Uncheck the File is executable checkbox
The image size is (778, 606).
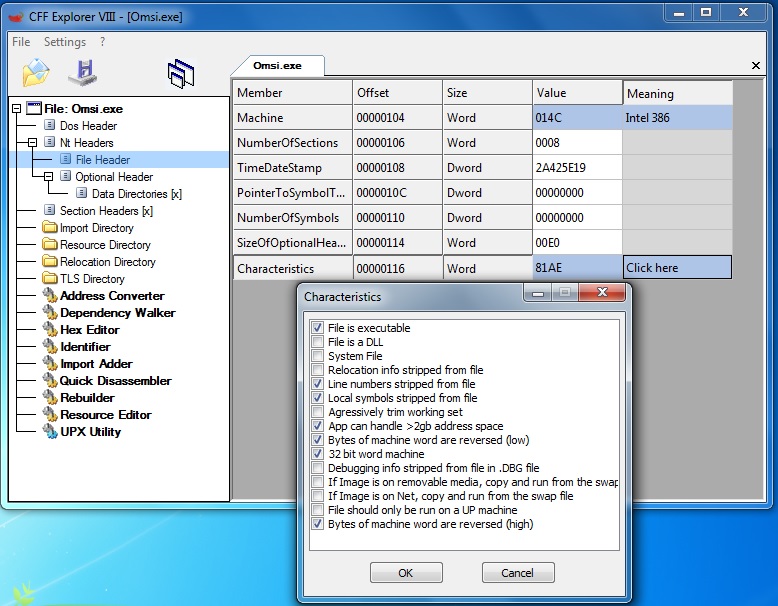pos(318,328)
